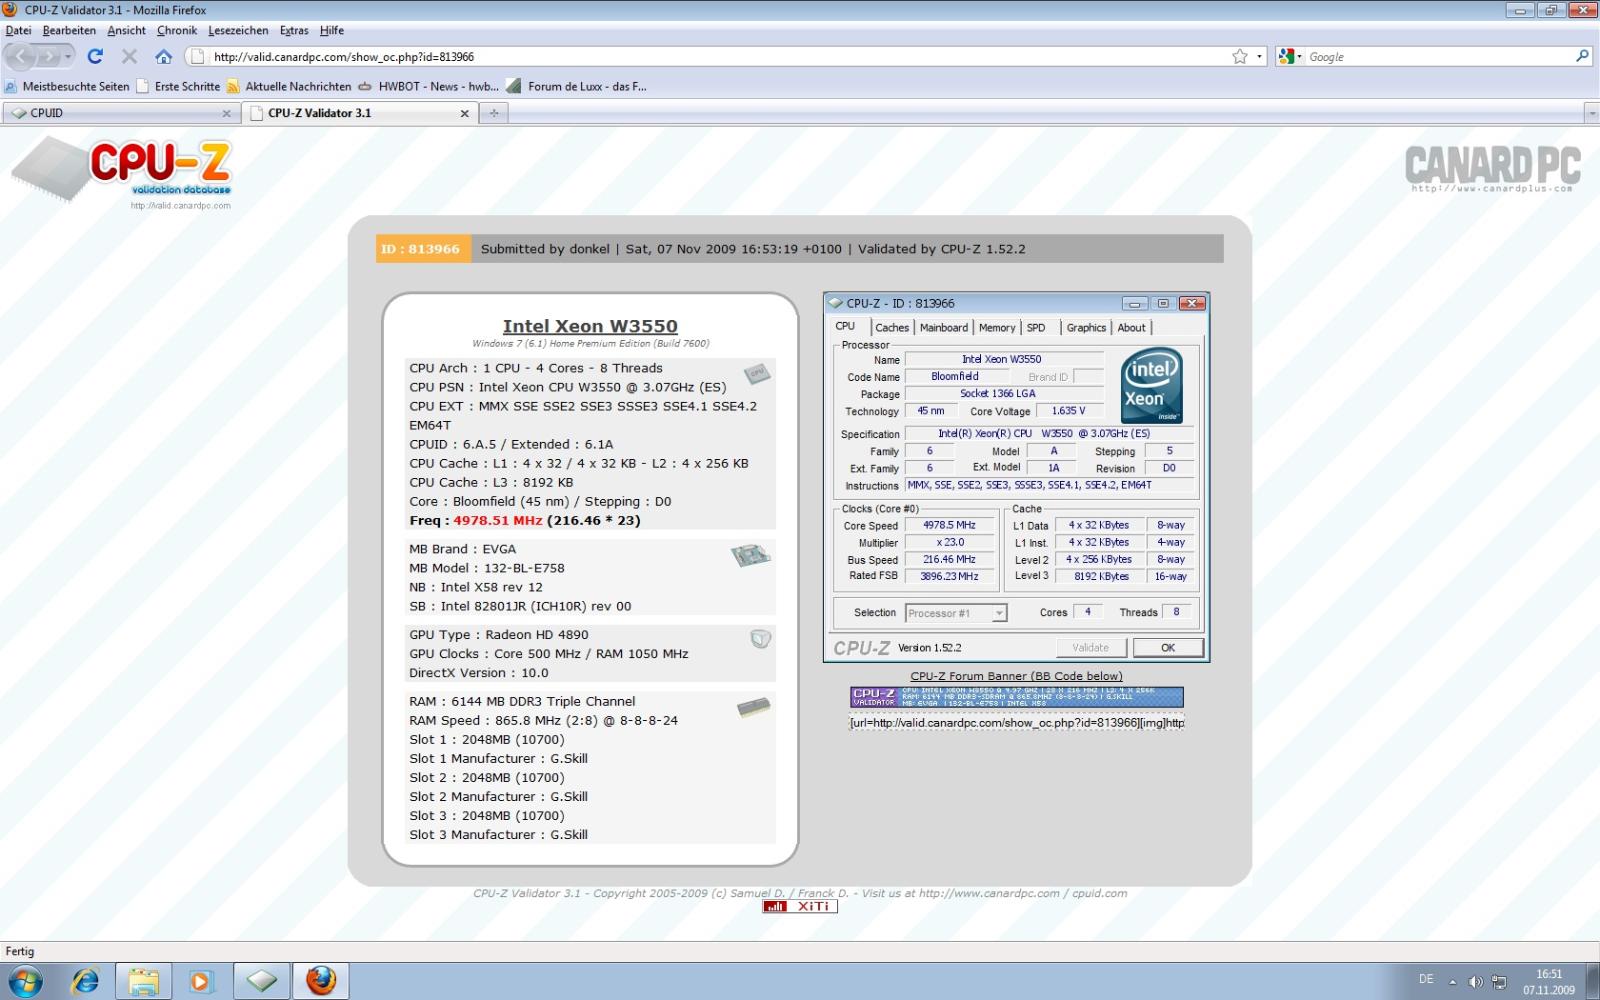Open the Hilfe menu
This screenshot has width=1600, height=1000.
[x=332, y=31]
